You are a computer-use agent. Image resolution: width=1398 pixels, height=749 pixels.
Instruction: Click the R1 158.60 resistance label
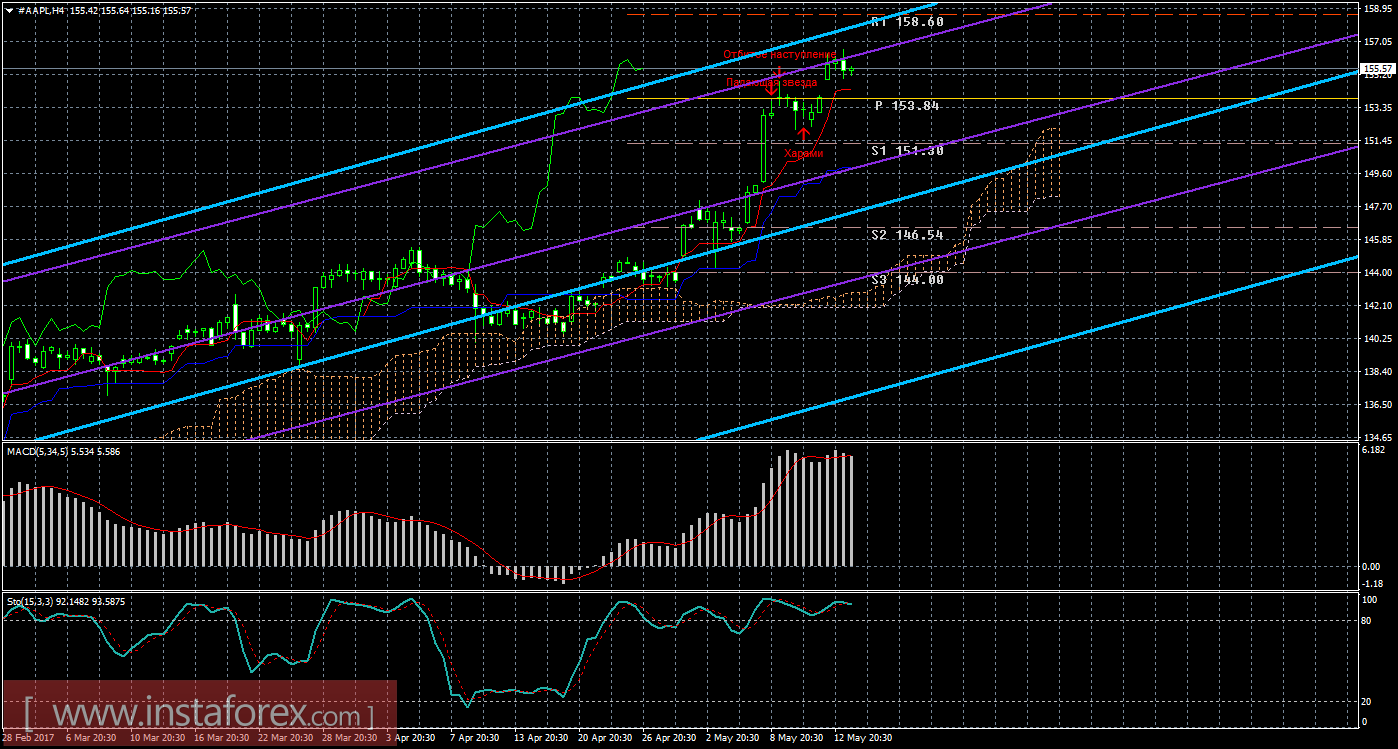pos(907,21)
